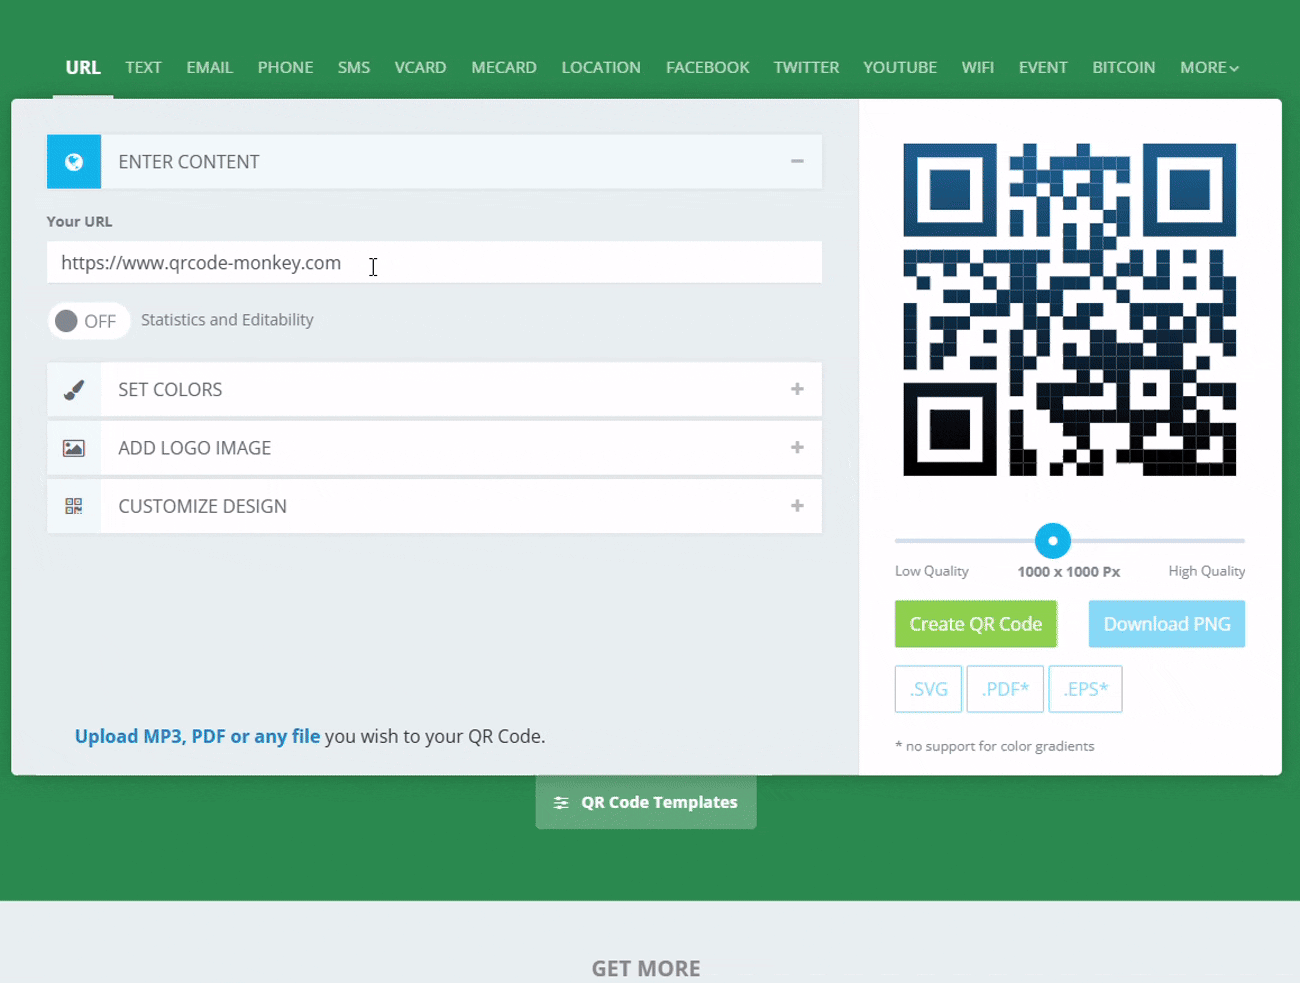Image resolution: width=1300 pixels, height=983 pixels.
Task: Switch to the VCARD tab
Action: click(420, 68)
